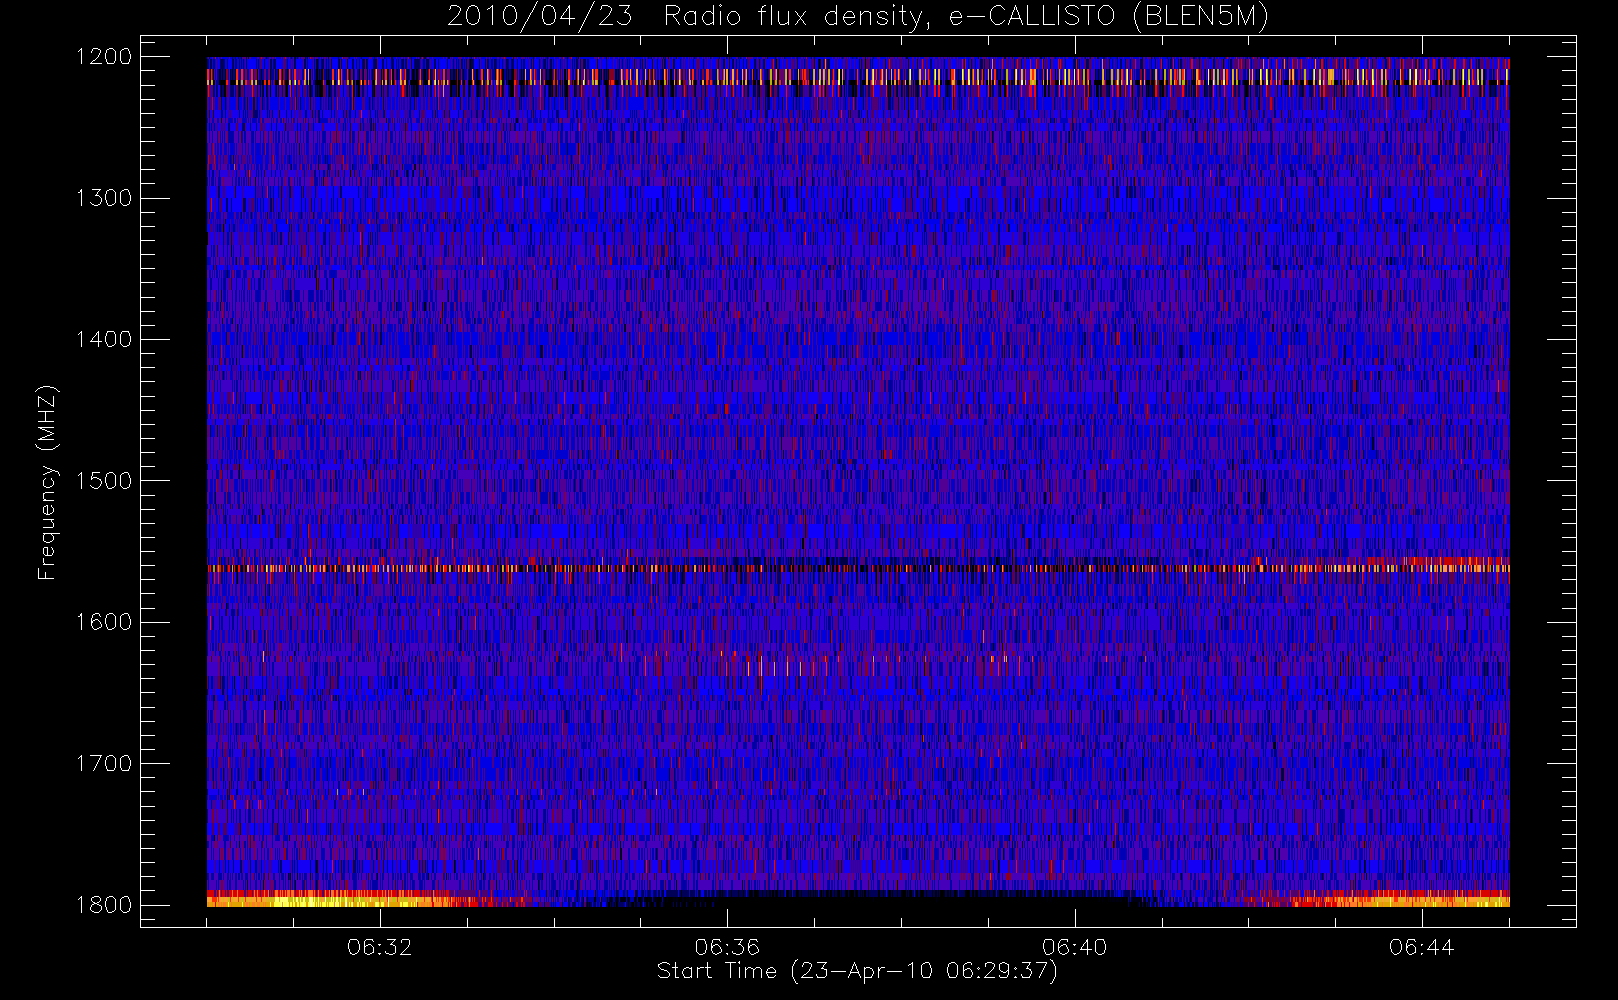Screen dimensions: 1618x1000
Task: Click the Start Time axis caption
Action: 857,971
